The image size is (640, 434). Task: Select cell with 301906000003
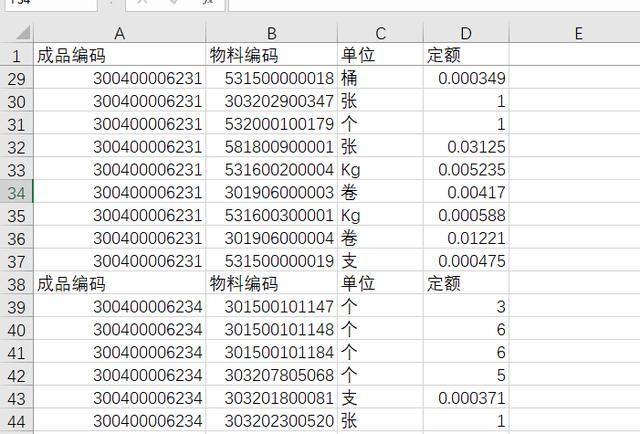coord(272,192)
